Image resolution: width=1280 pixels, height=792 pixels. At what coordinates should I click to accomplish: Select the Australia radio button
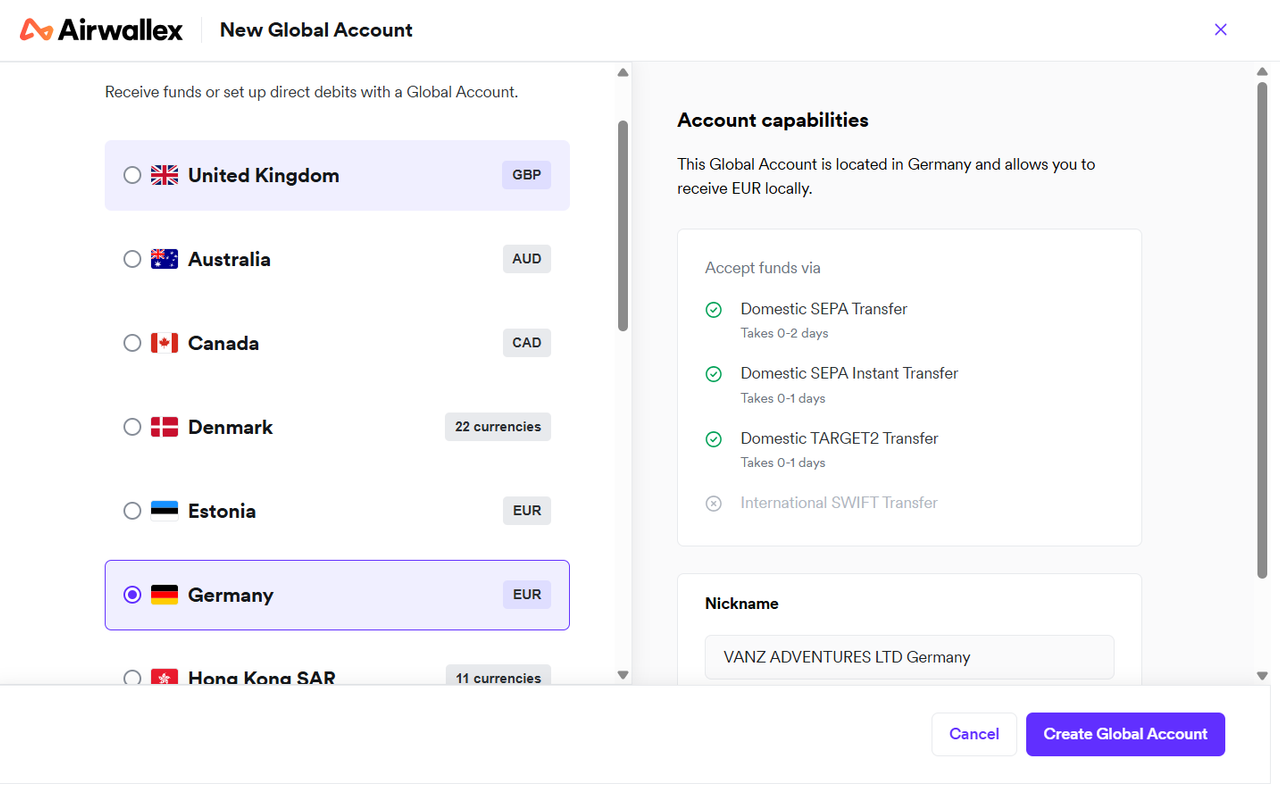(132, 259)
